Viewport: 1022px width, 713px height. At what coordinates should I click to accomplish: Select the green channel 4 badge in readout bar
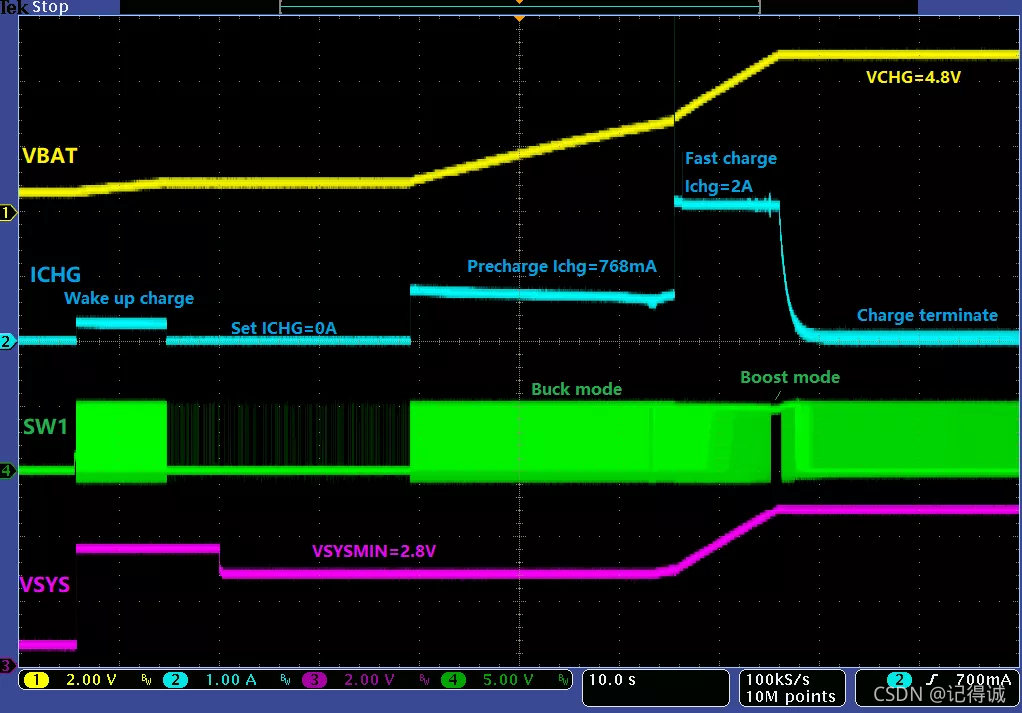click(x=453, y=680)
